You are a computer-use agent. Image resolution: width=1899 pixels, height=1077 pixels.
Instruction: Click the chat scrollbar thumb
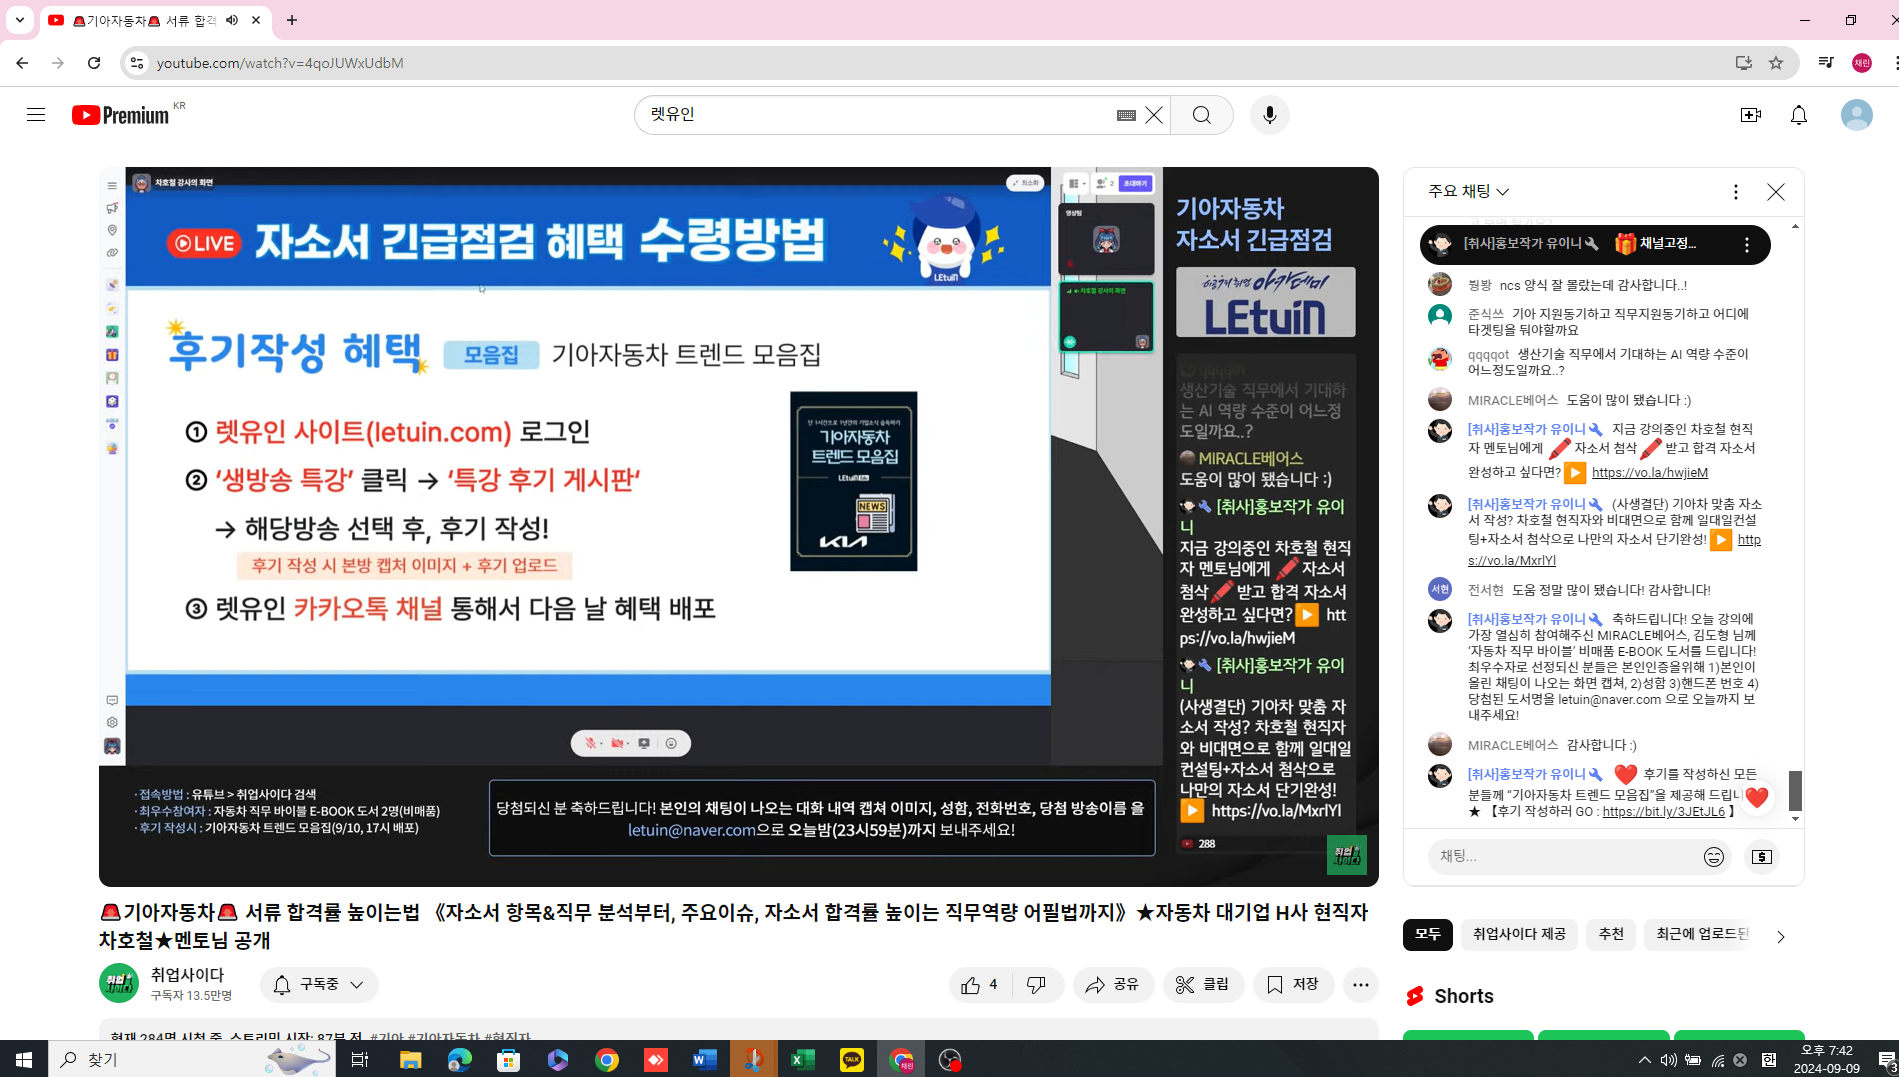coord(1796,791)
